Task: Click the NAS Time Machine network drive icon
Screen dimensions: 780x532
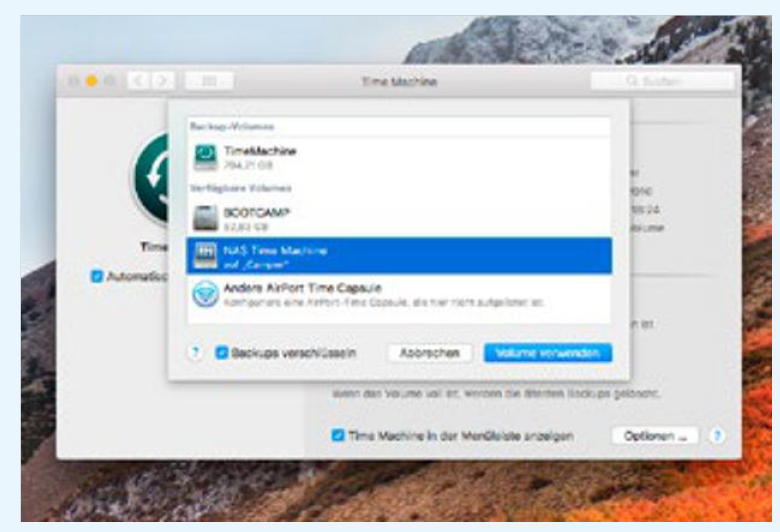Action: [x=205, y=256]
